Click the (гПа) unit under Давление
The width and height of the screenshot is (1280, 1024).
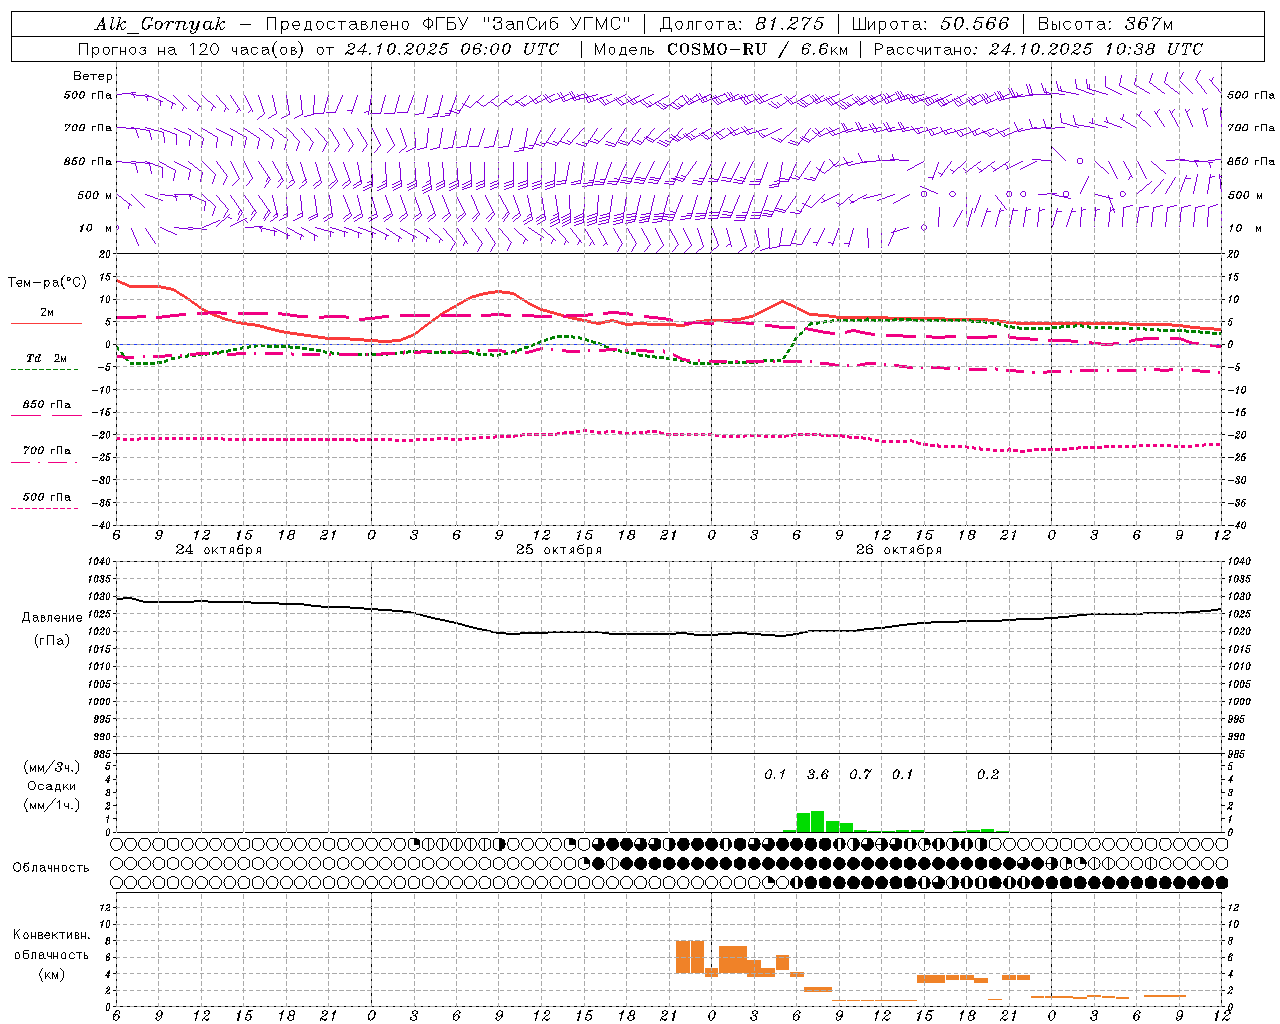pos(52,641)
